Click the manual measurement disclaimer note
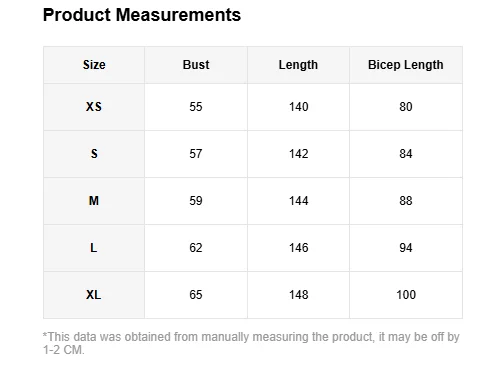Screen dimensions: 492x372 (251, 343)
